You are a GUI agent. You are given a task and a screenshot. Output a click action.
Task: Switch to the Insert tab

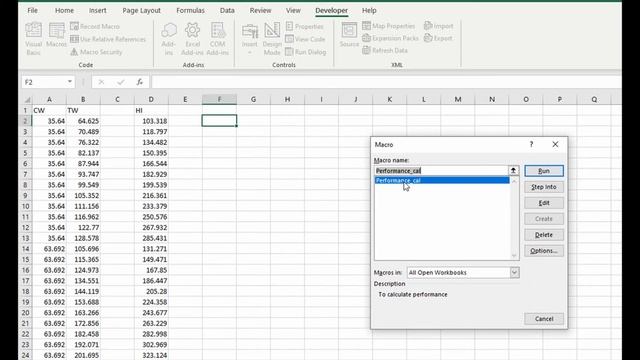pyautogui.click(x=98, y=10)
